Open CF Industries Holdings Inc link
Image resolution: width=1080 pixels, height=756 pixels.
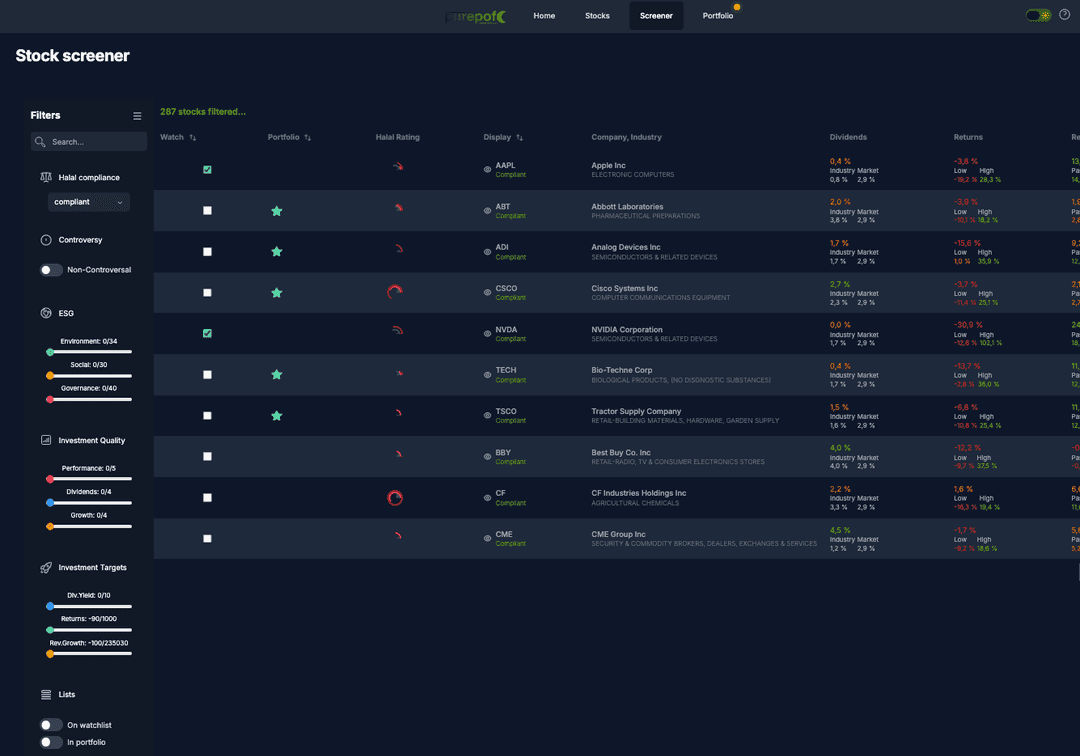tap(638, 493)
